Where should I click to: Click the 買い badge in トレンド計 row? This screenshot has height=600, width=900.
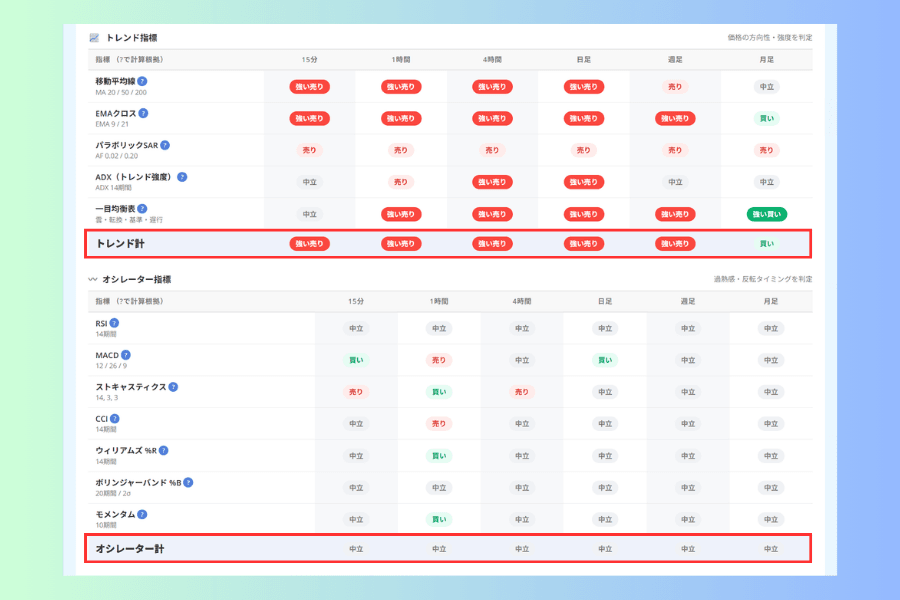tap(767, 244)
